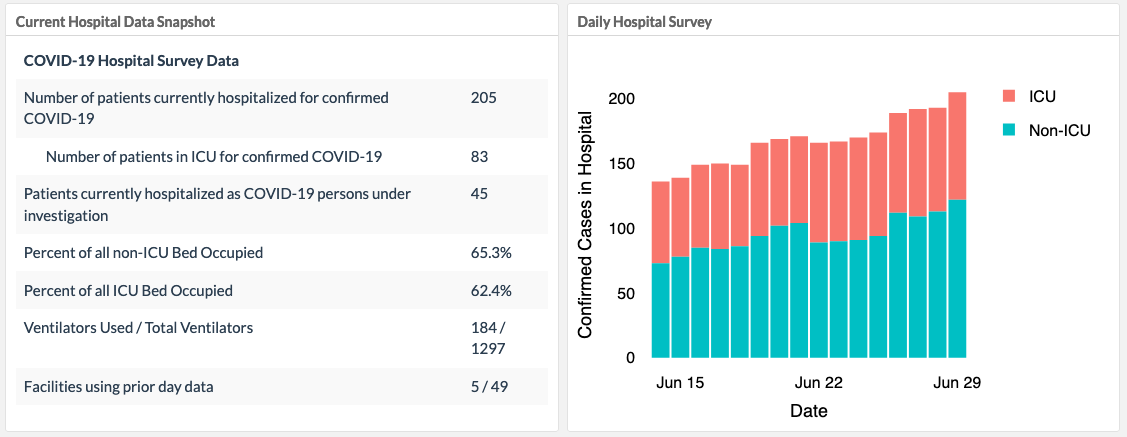Click the hospitalized confirmed COVID-19 value 205
This screenshot has height=437, width=1127.
(x=483, y=98)
